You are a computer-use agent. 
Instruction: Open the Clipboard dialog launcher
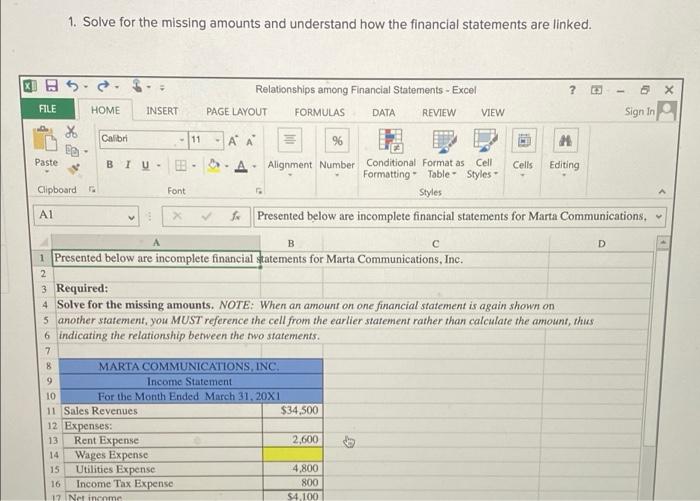click(x=92, y=189)
